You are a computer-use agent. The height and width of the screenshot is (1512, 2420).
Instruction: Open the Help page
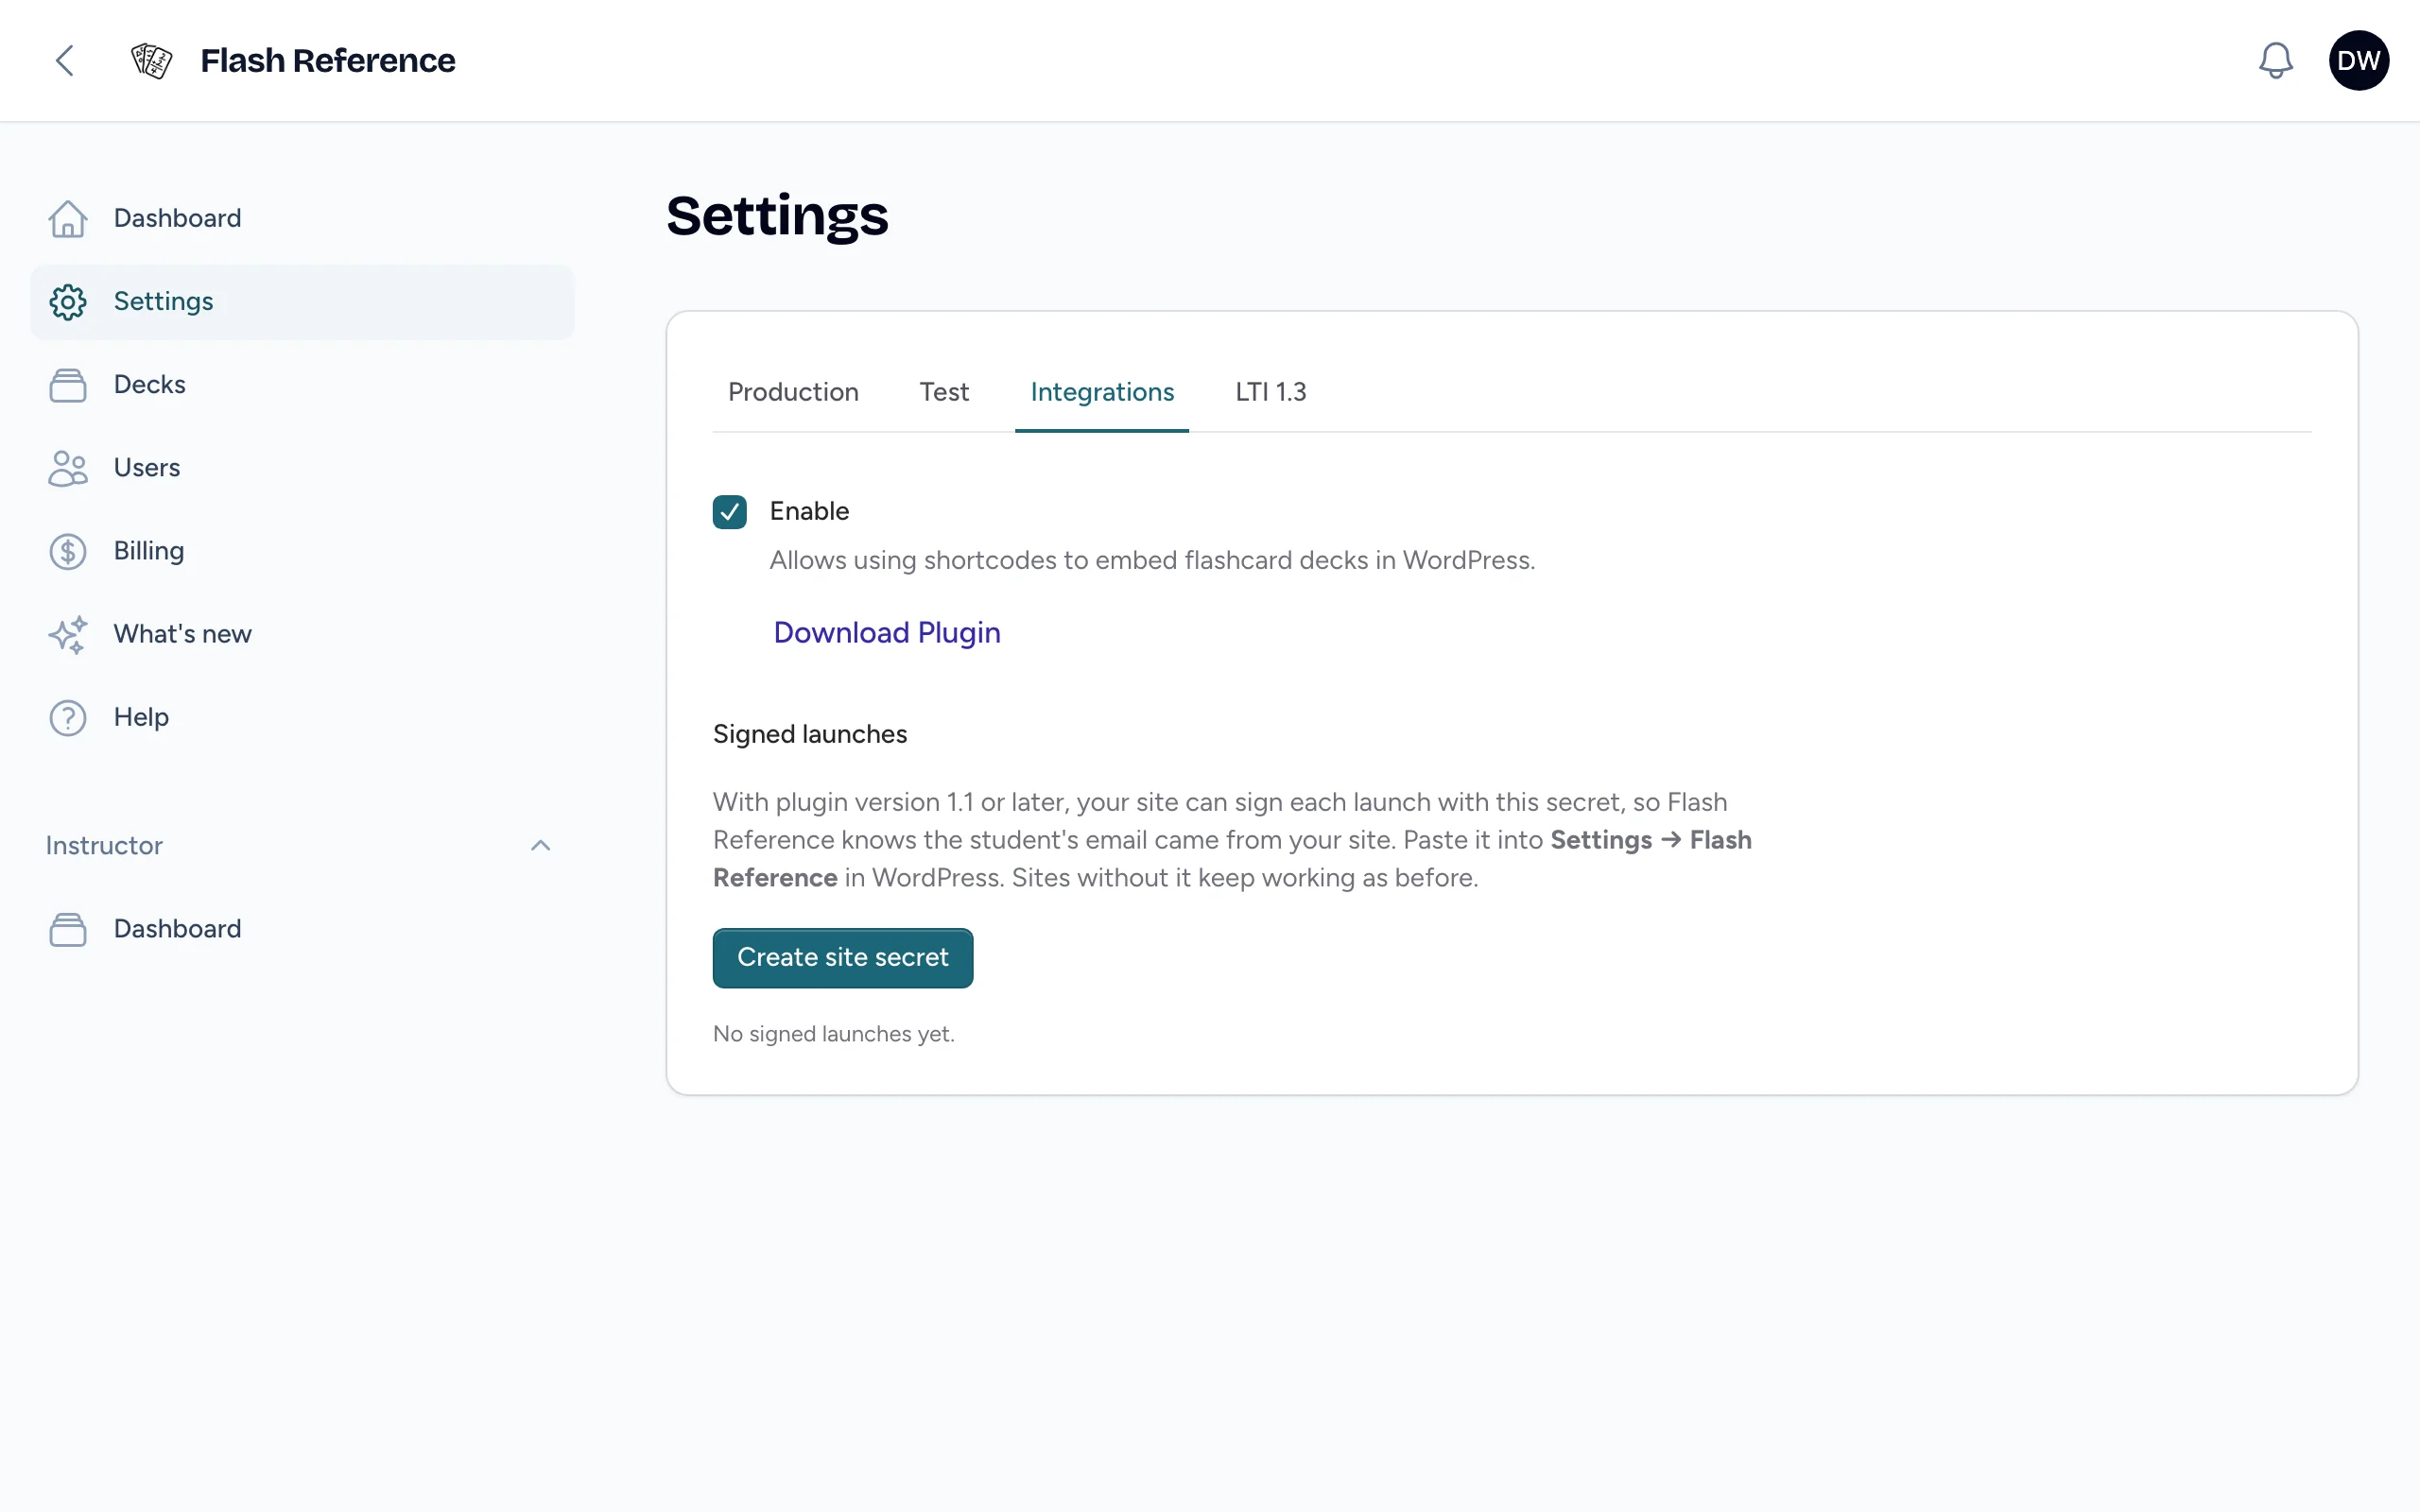302,717
